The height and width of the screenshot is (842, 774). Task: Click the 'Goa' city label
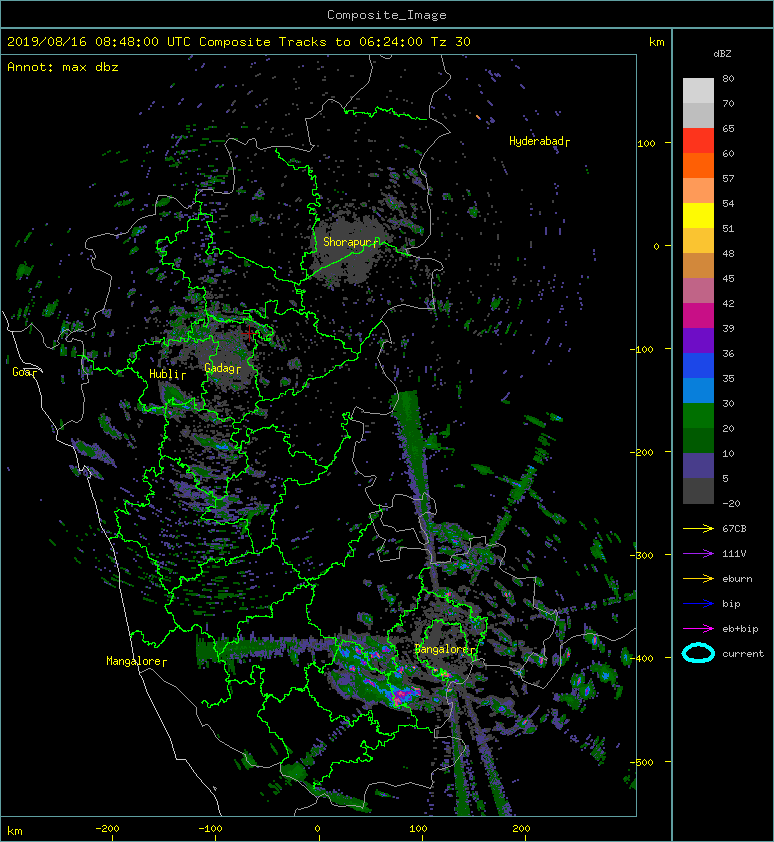pyautogui.click(x=21, y=372)
